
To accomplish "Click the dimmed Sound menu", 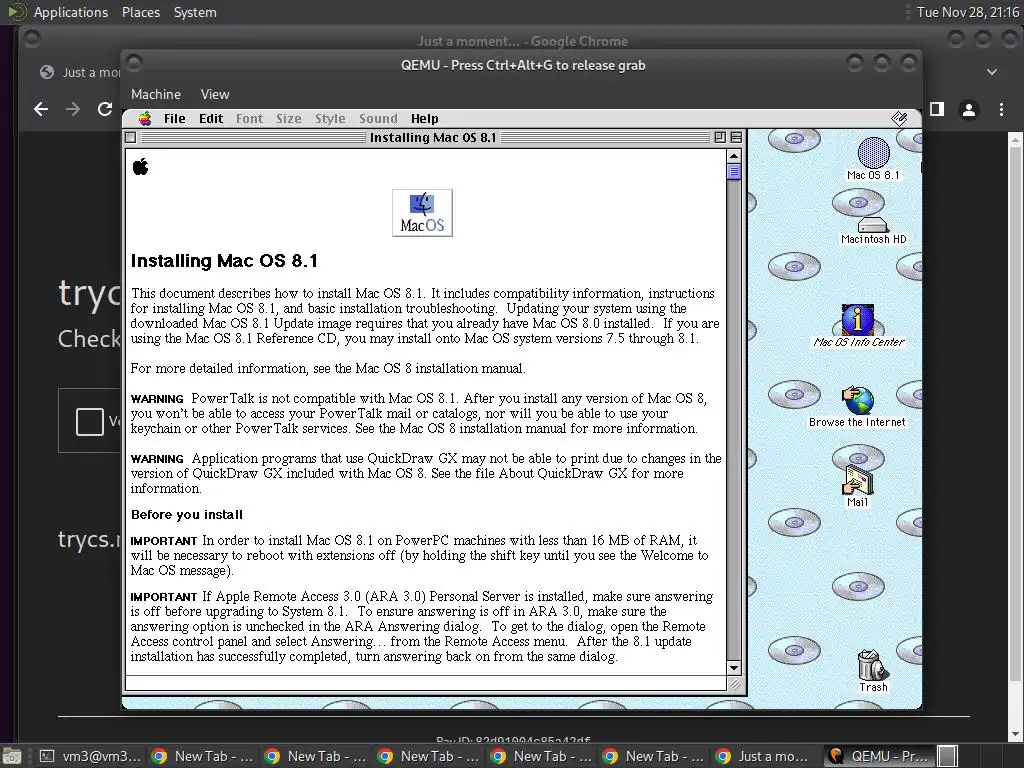I will click(x=378, y=118).
